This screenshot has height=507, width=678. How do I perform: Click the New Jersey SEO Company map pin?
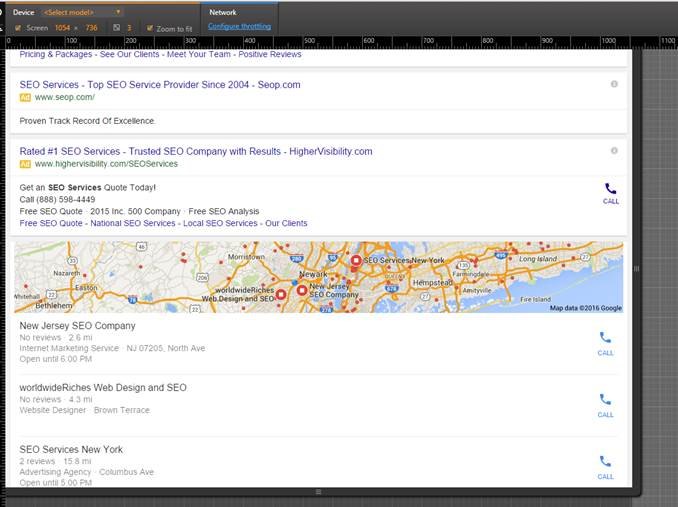pos(302,290)
